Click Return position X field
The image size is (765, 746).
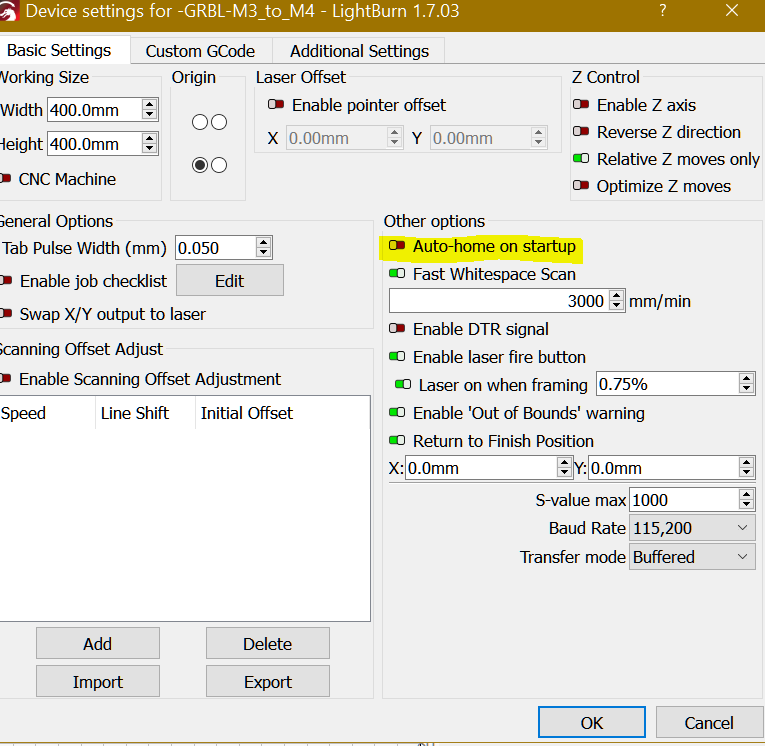(481, 467)
